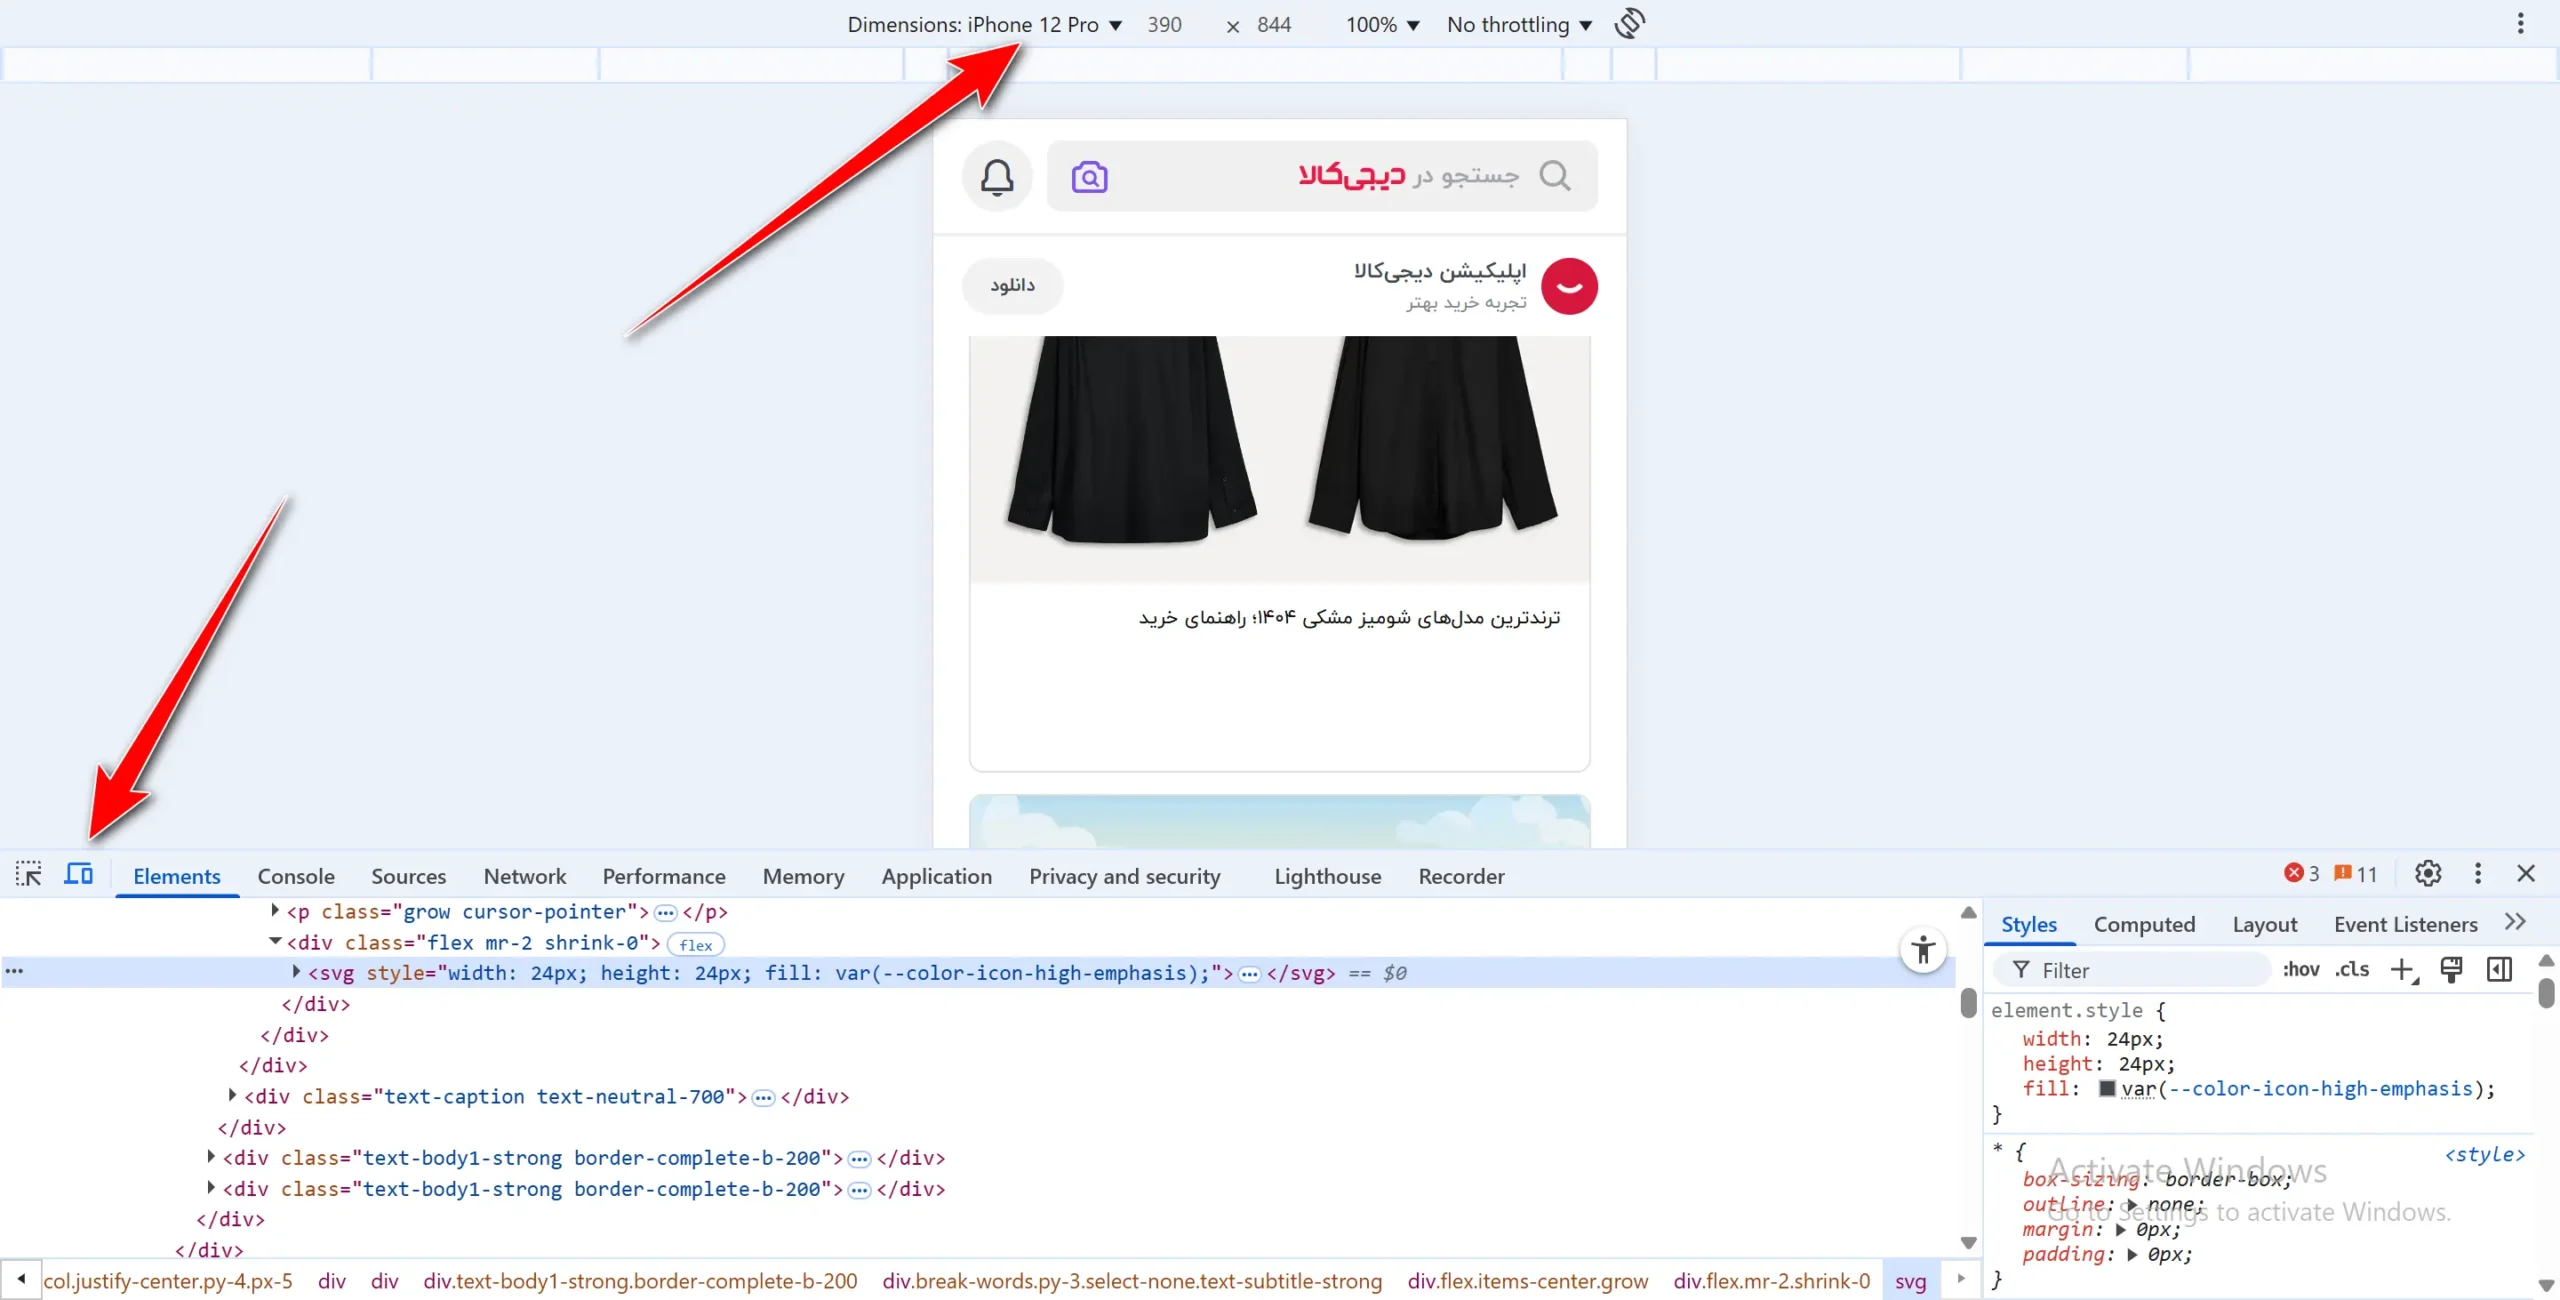Expand the svg node in the DOM tree
This screenshot has width=2560, height=1300.
click(x=294, y=972)
